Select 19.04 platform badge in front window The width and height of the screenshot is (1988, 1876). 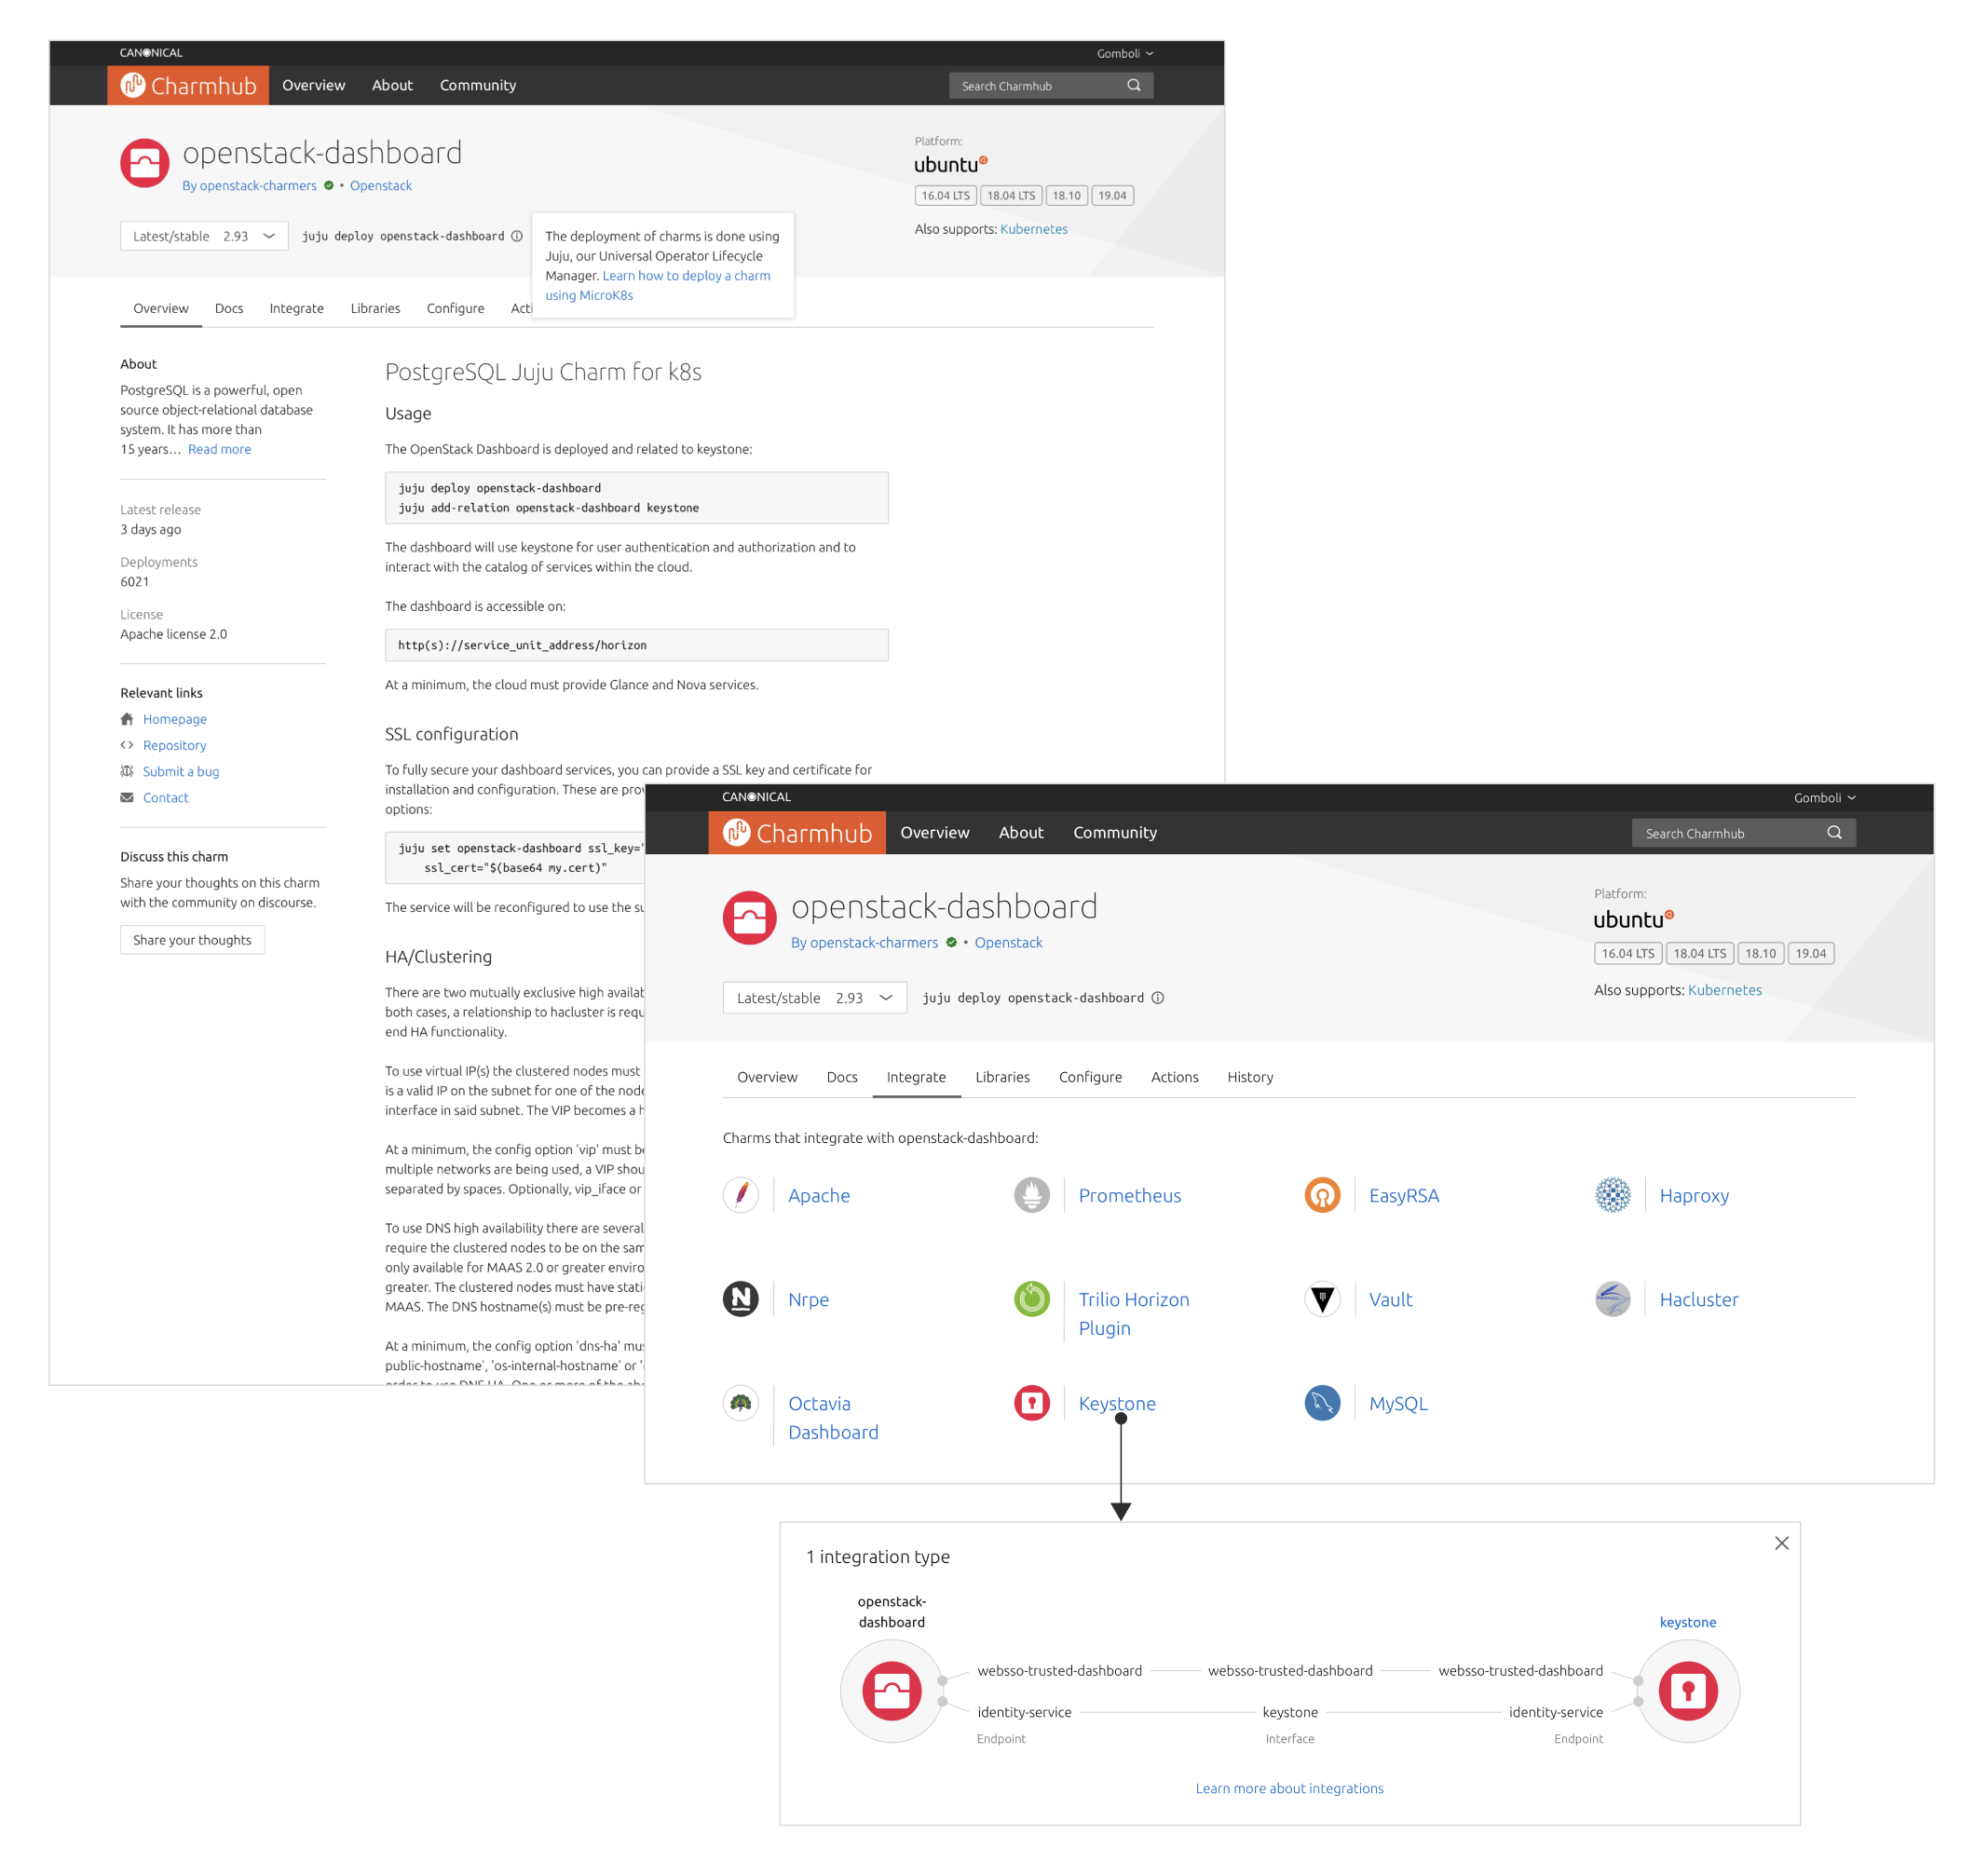[x=1810, y=953]
